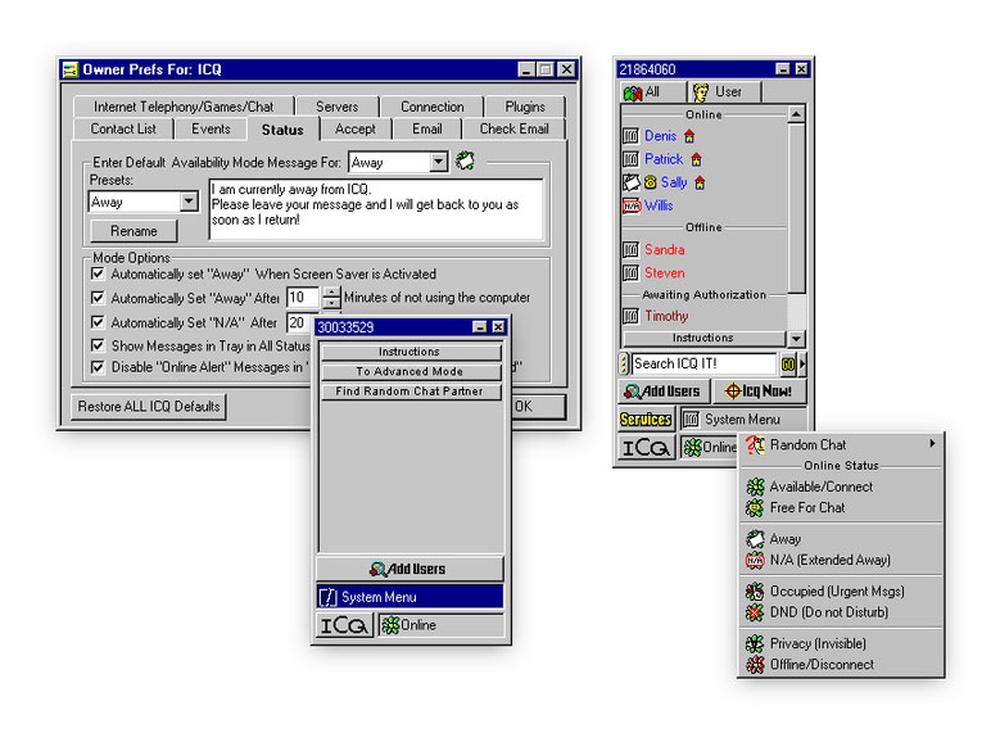This screenshot has height=733, width=1000.
Task: Click the ICQ logo in the contact list
Action: pos(645,448)
